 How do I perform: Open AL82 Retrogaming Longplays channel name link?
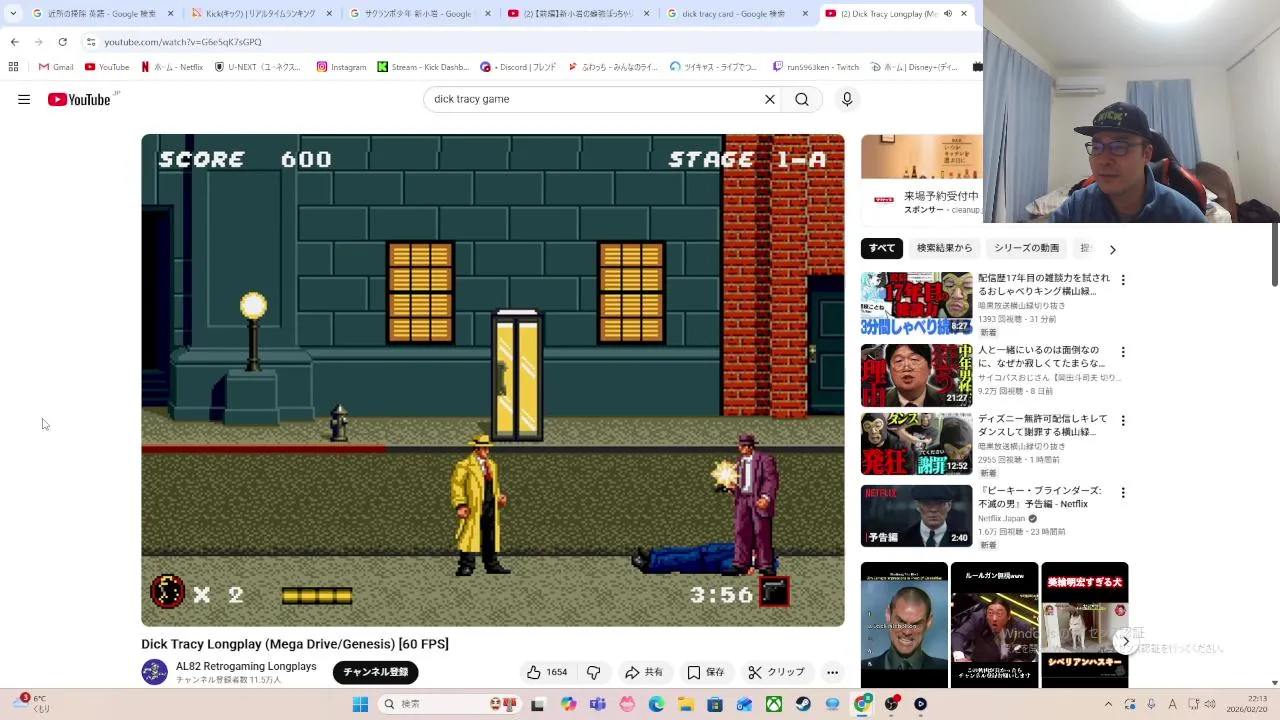(x=246, y=666)
